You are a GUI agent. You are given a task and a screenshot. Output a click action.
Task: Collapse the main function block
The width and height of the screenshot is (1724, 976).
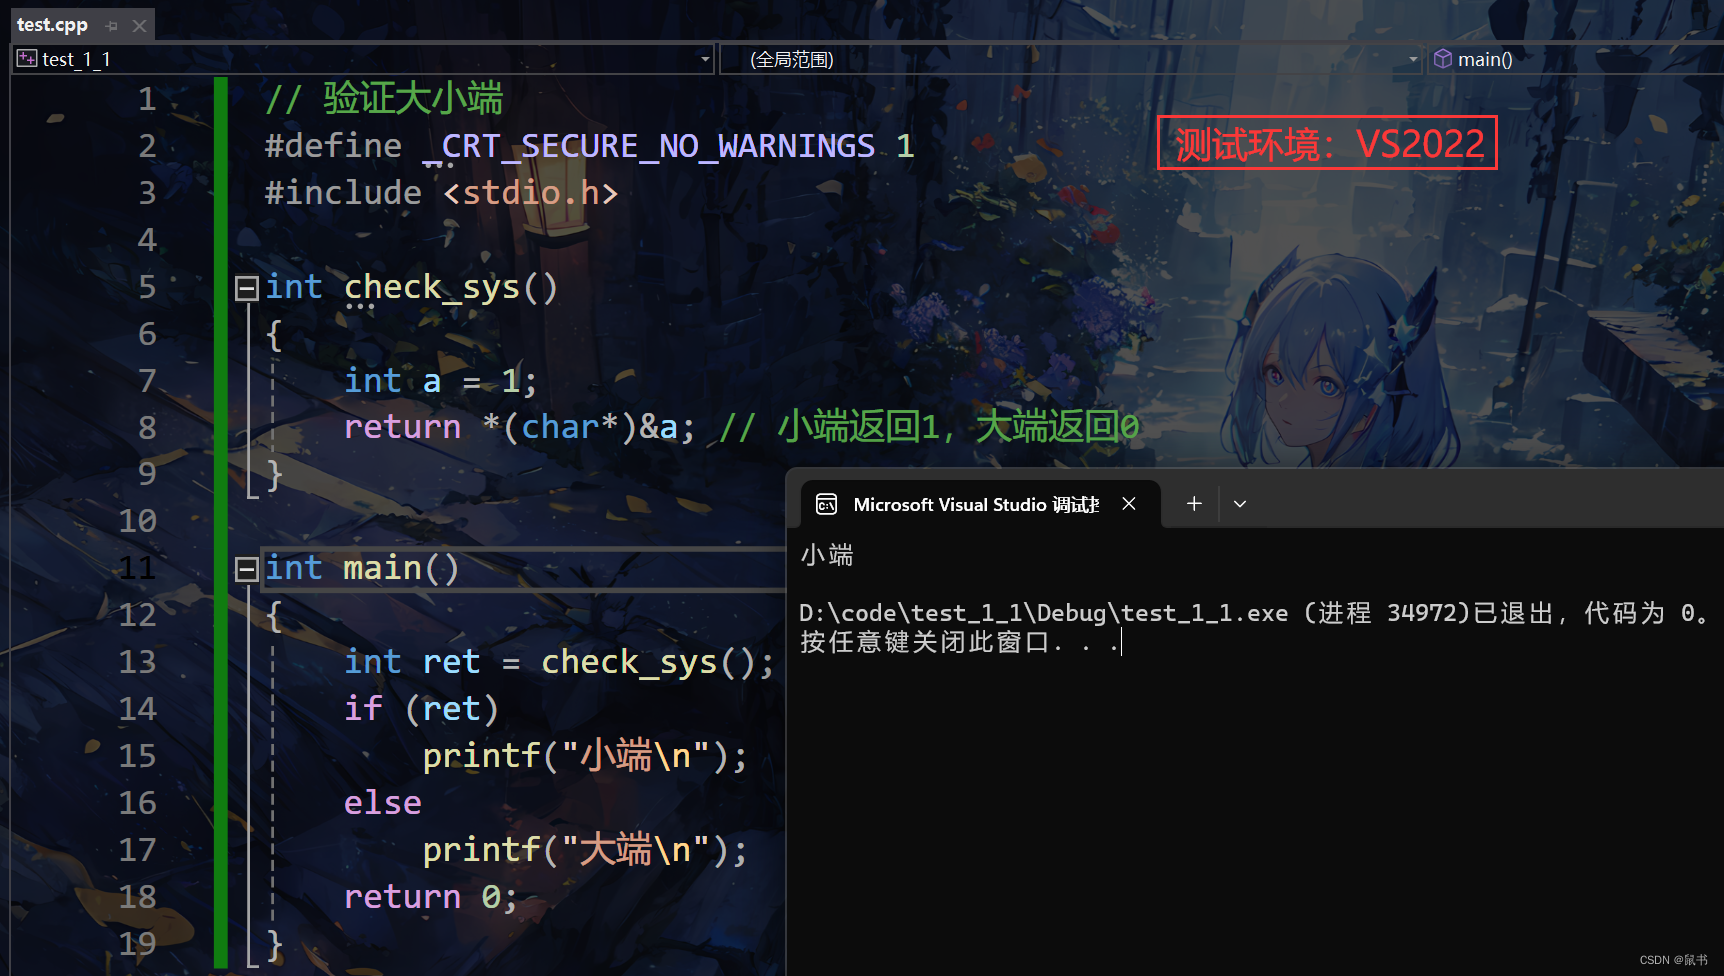[246, 570]
